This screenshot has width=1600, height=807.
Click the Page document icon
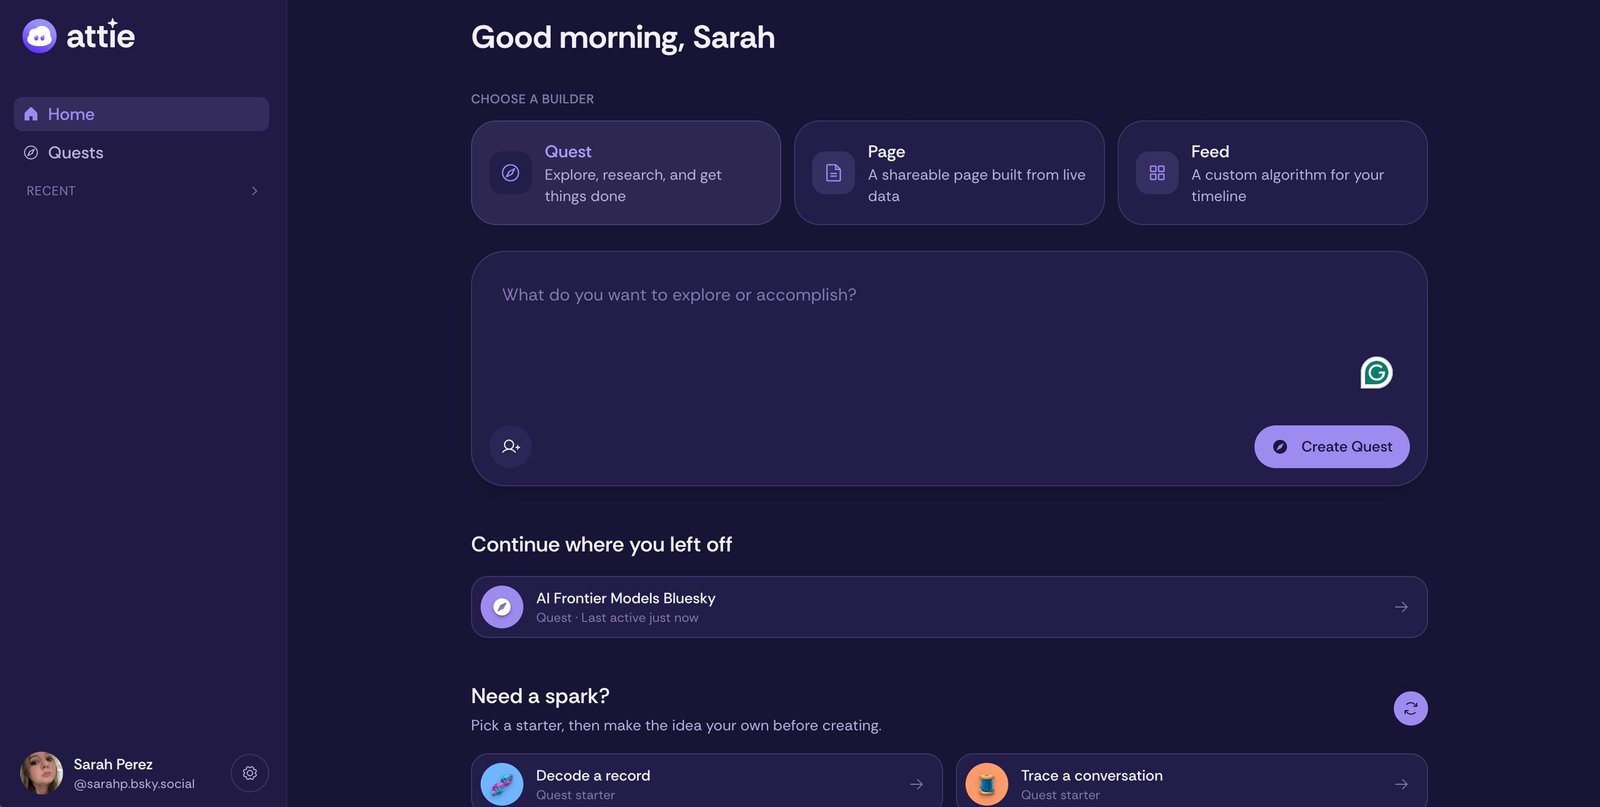(833, 173)
